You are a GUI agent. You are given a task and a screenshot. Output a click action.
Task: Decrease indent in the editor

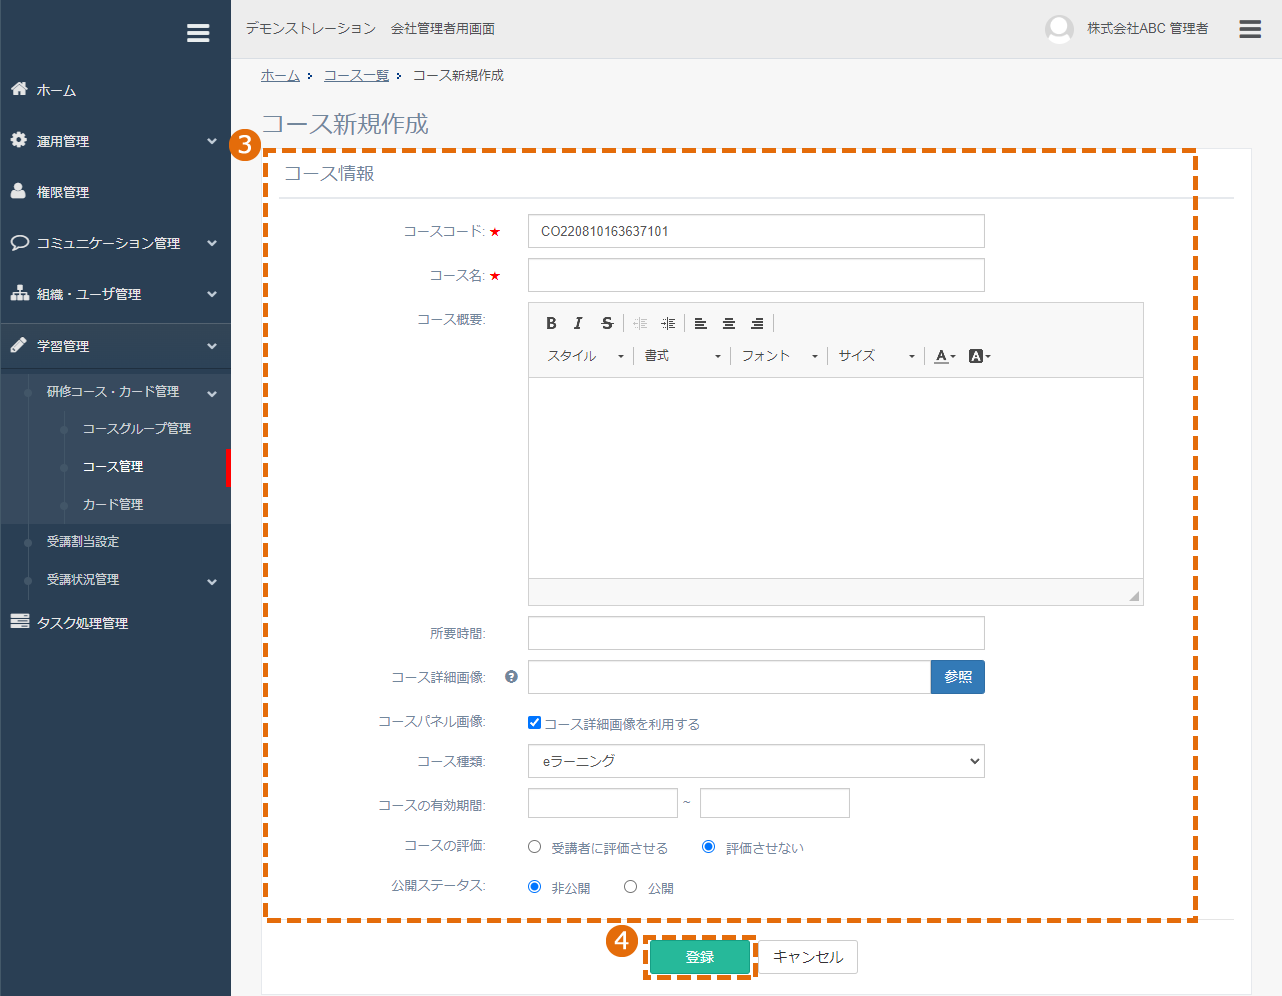click(640, 323)
